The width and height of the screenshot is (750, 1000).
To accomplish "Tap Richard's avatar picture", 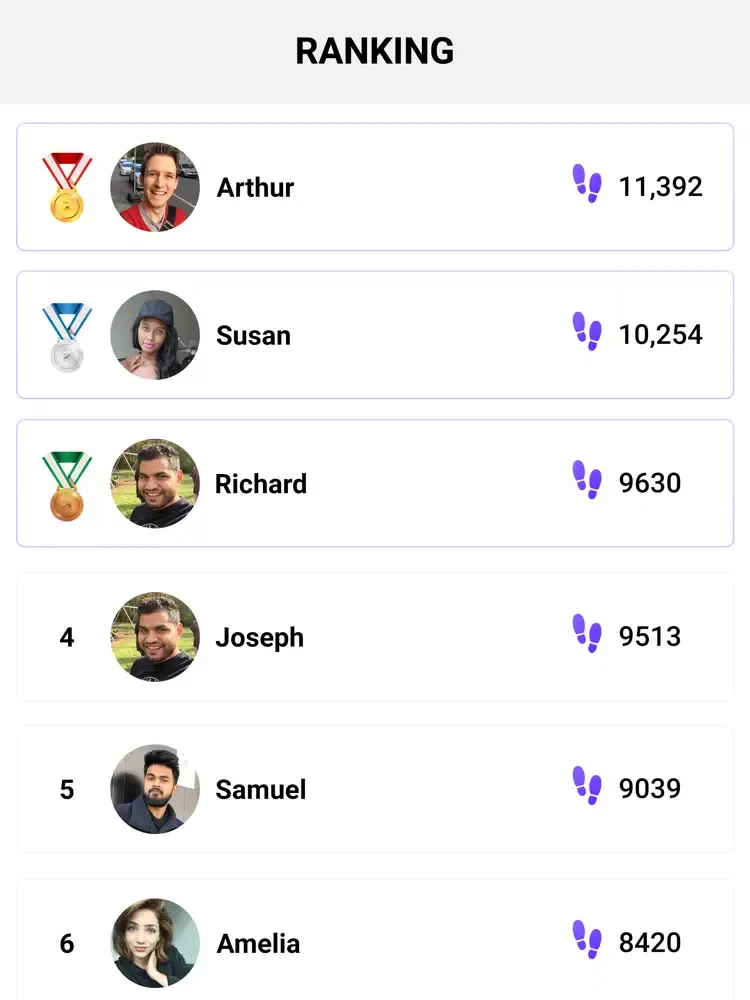I will click(155, 483).
